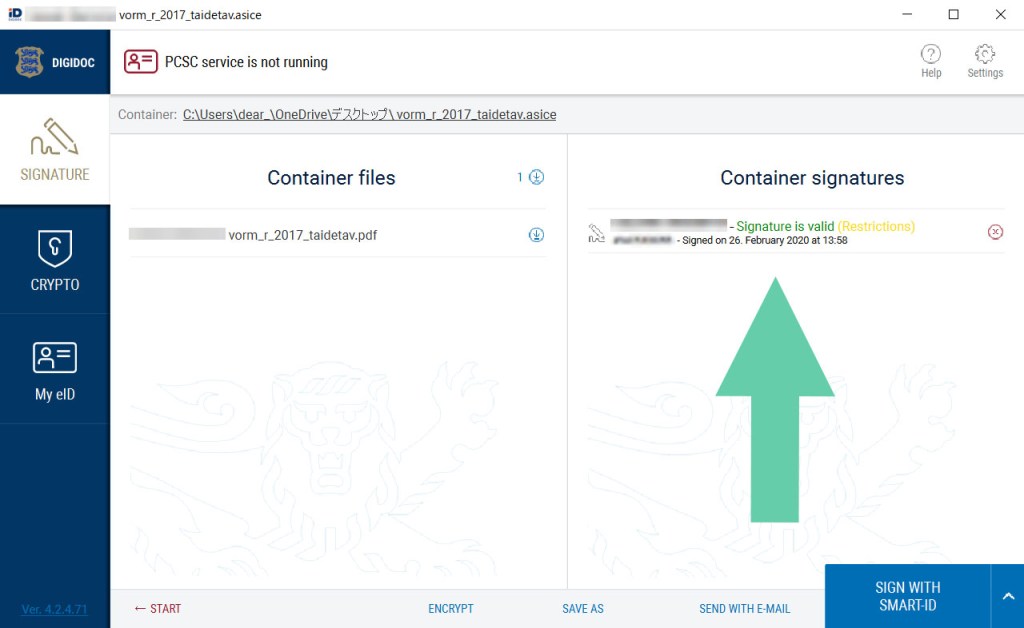This screenshot has height=628, width=1024.
Task: Click the signature pen icon beside signer
Action: pos(597,234)
